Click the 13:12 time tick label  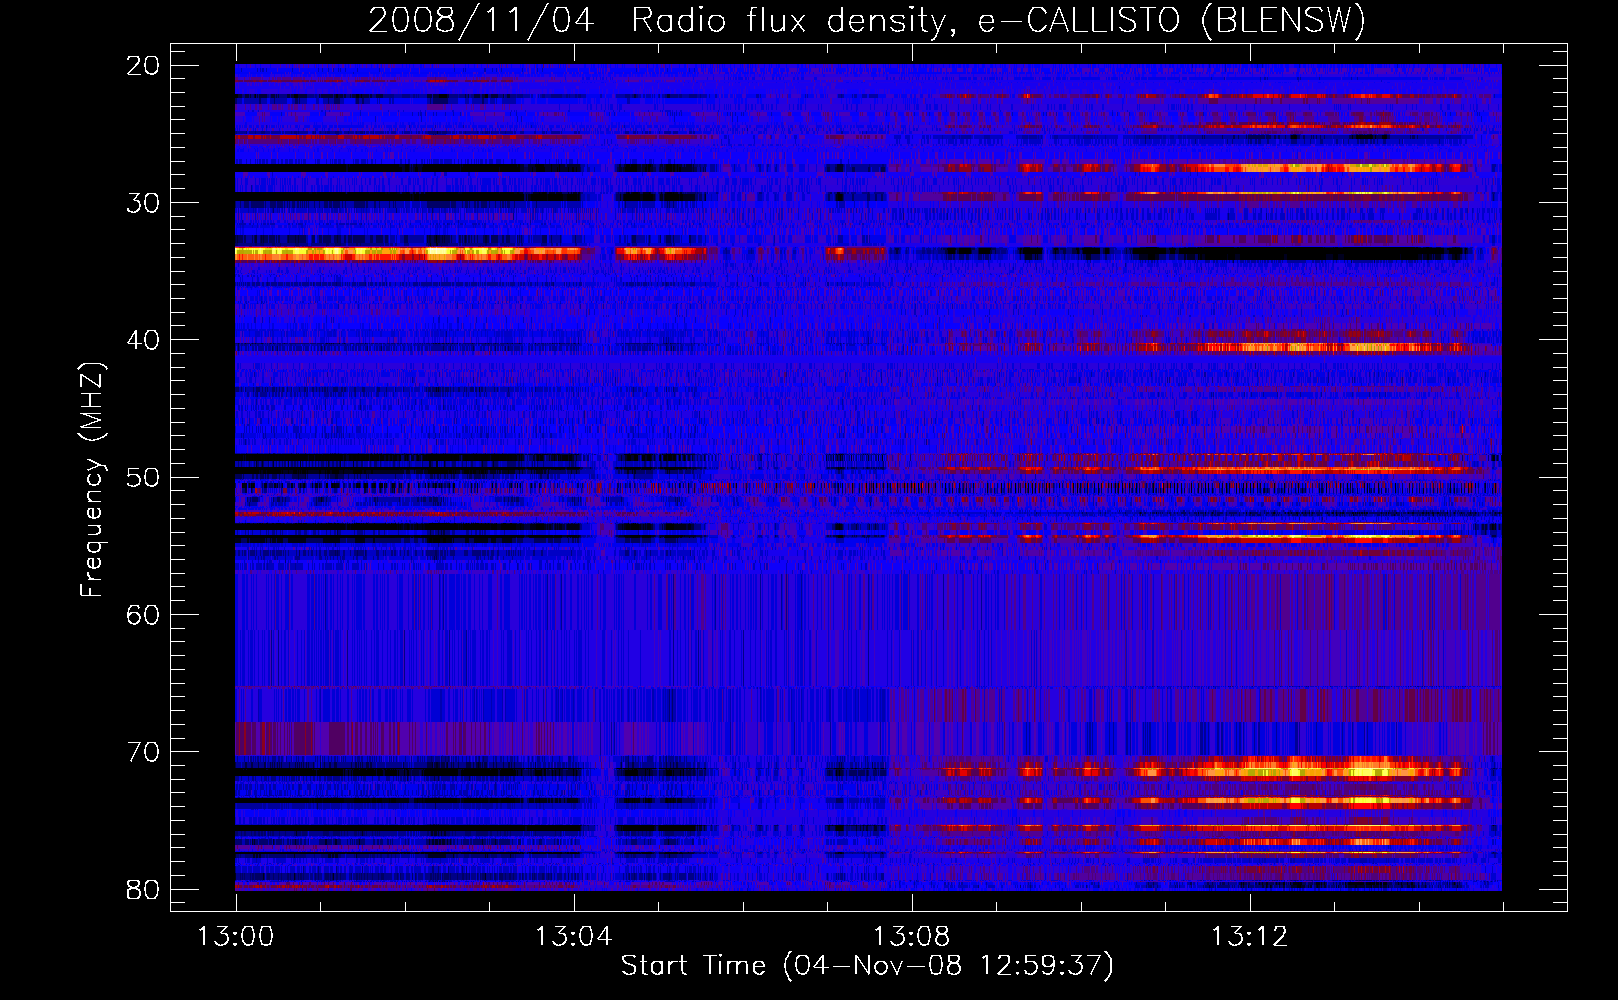[x=1249, y=937]
